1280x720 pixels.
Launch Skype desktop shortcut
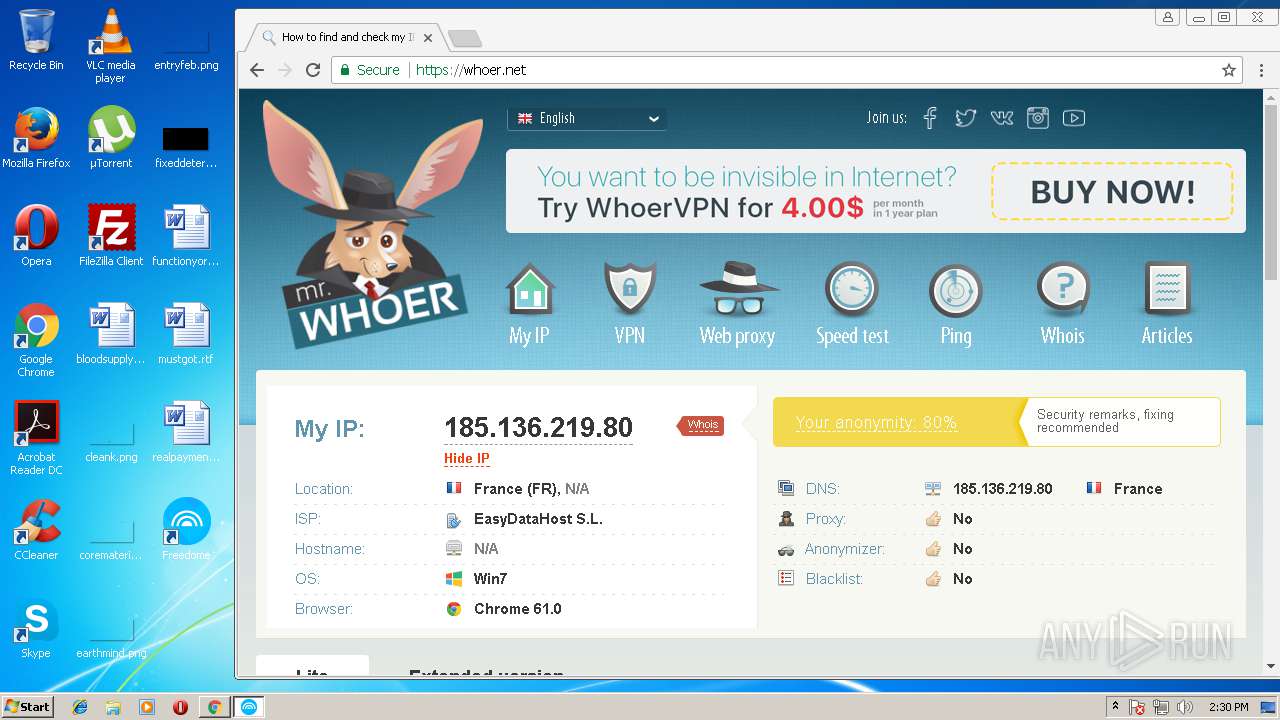36,628
